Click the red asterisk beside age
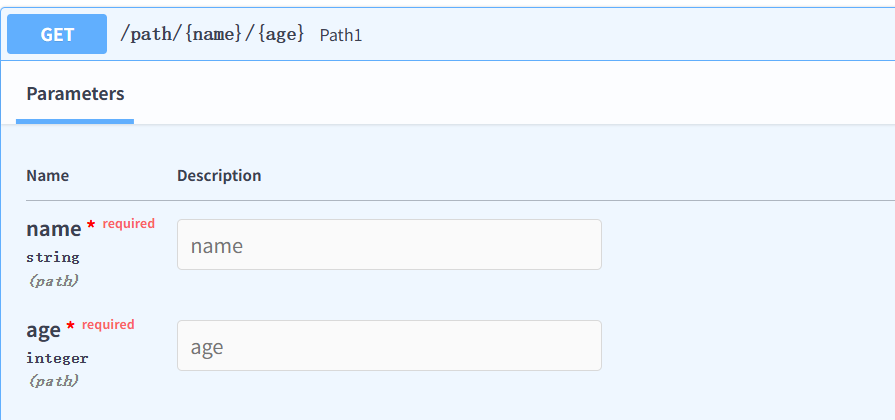The width and height of the screenshot is (895, 420). [x=71, y=327]
